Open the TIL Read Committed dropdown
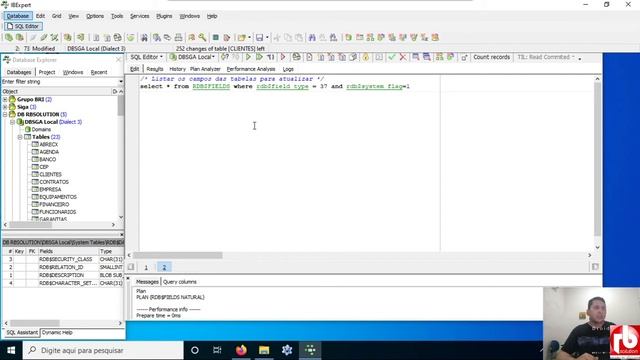This screenshot has height=360, width=640. pos(546,57)
